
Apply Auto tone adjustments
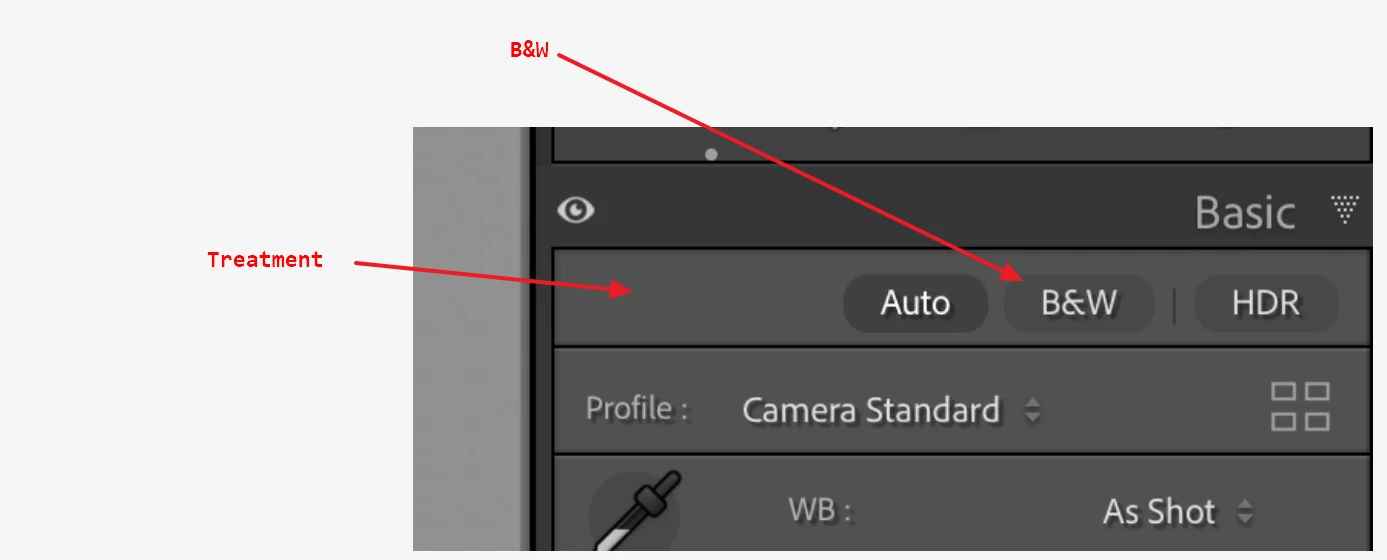tap(915, 303)
